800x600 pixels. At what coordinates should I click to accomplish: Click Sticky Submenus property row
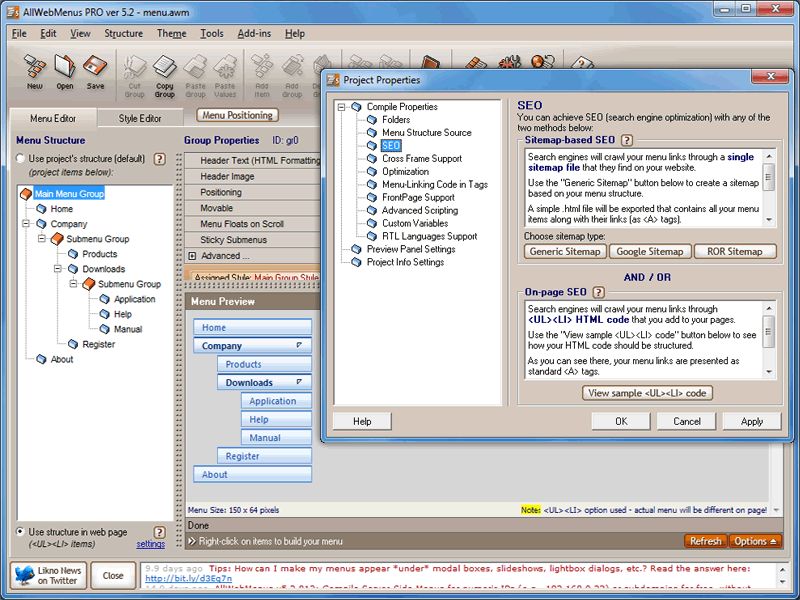coord(253,240)
